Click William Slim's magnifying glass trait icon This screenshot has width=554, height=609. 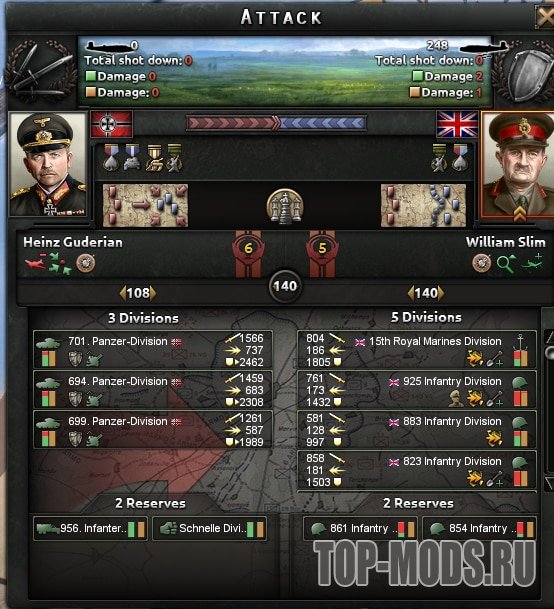click(506, 264)
